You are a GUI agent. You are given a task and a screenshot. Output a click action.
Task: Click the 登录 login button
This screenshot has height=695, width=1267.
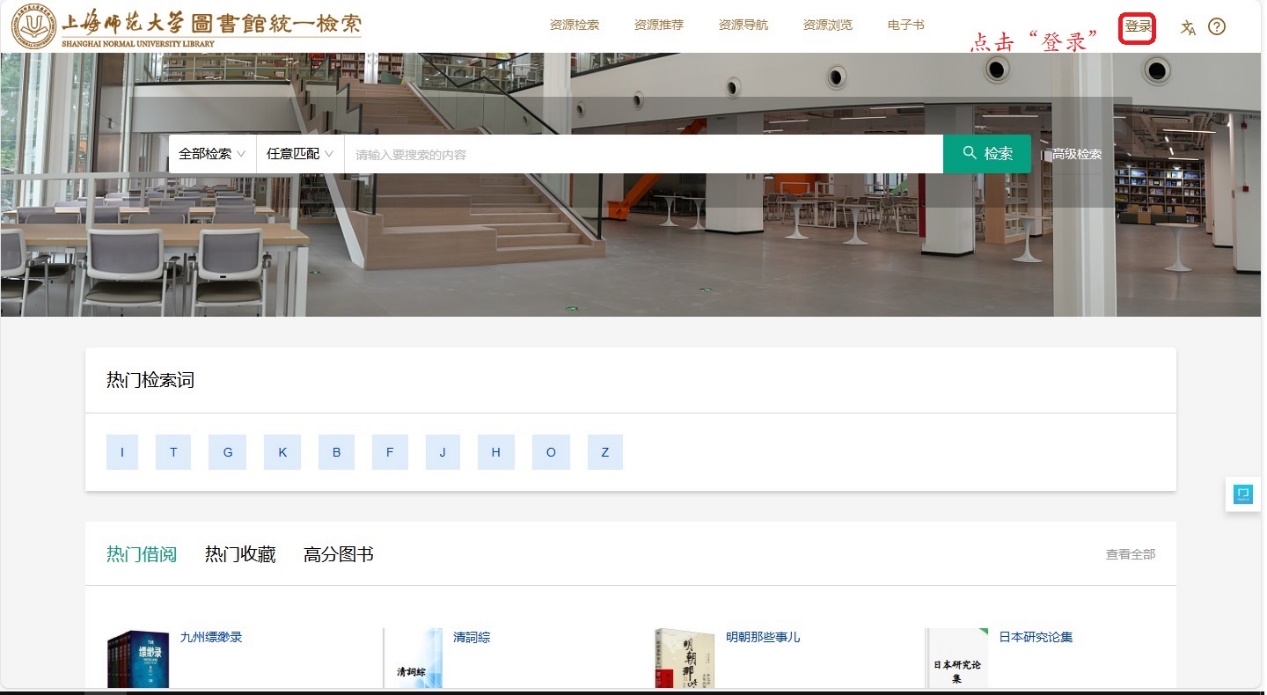pyautogui.click(x=1137, y=27)
